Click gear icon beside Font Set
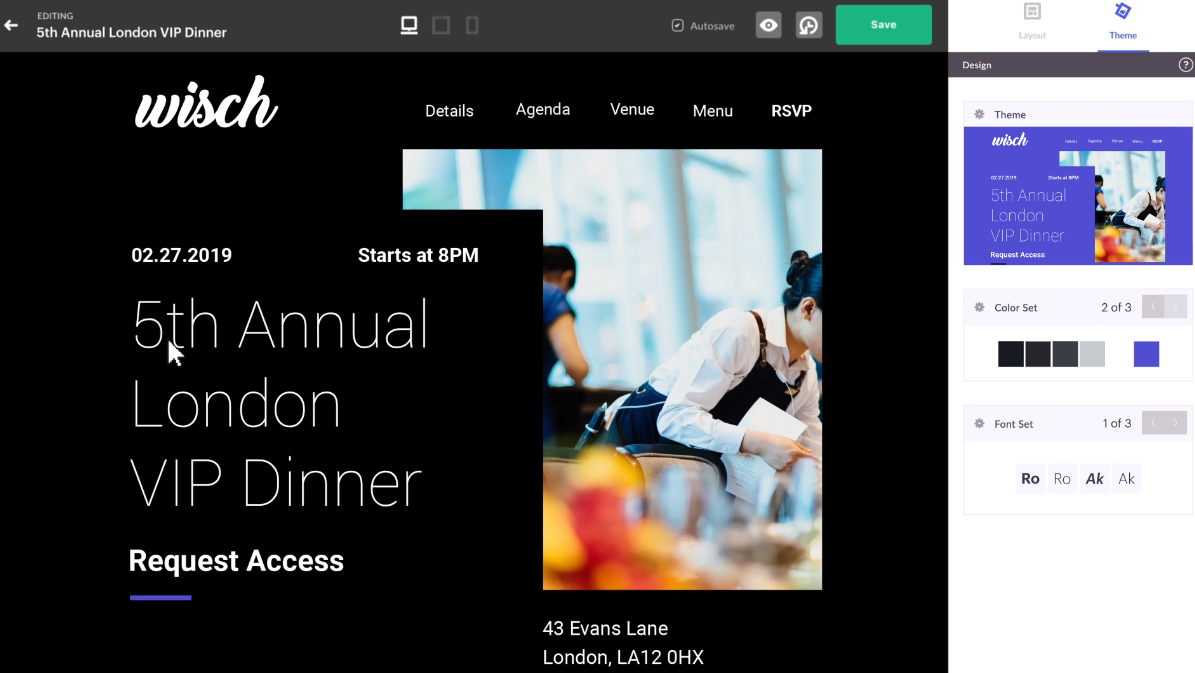The width and height of the screenshot is (1195, 673). point(979,424)
